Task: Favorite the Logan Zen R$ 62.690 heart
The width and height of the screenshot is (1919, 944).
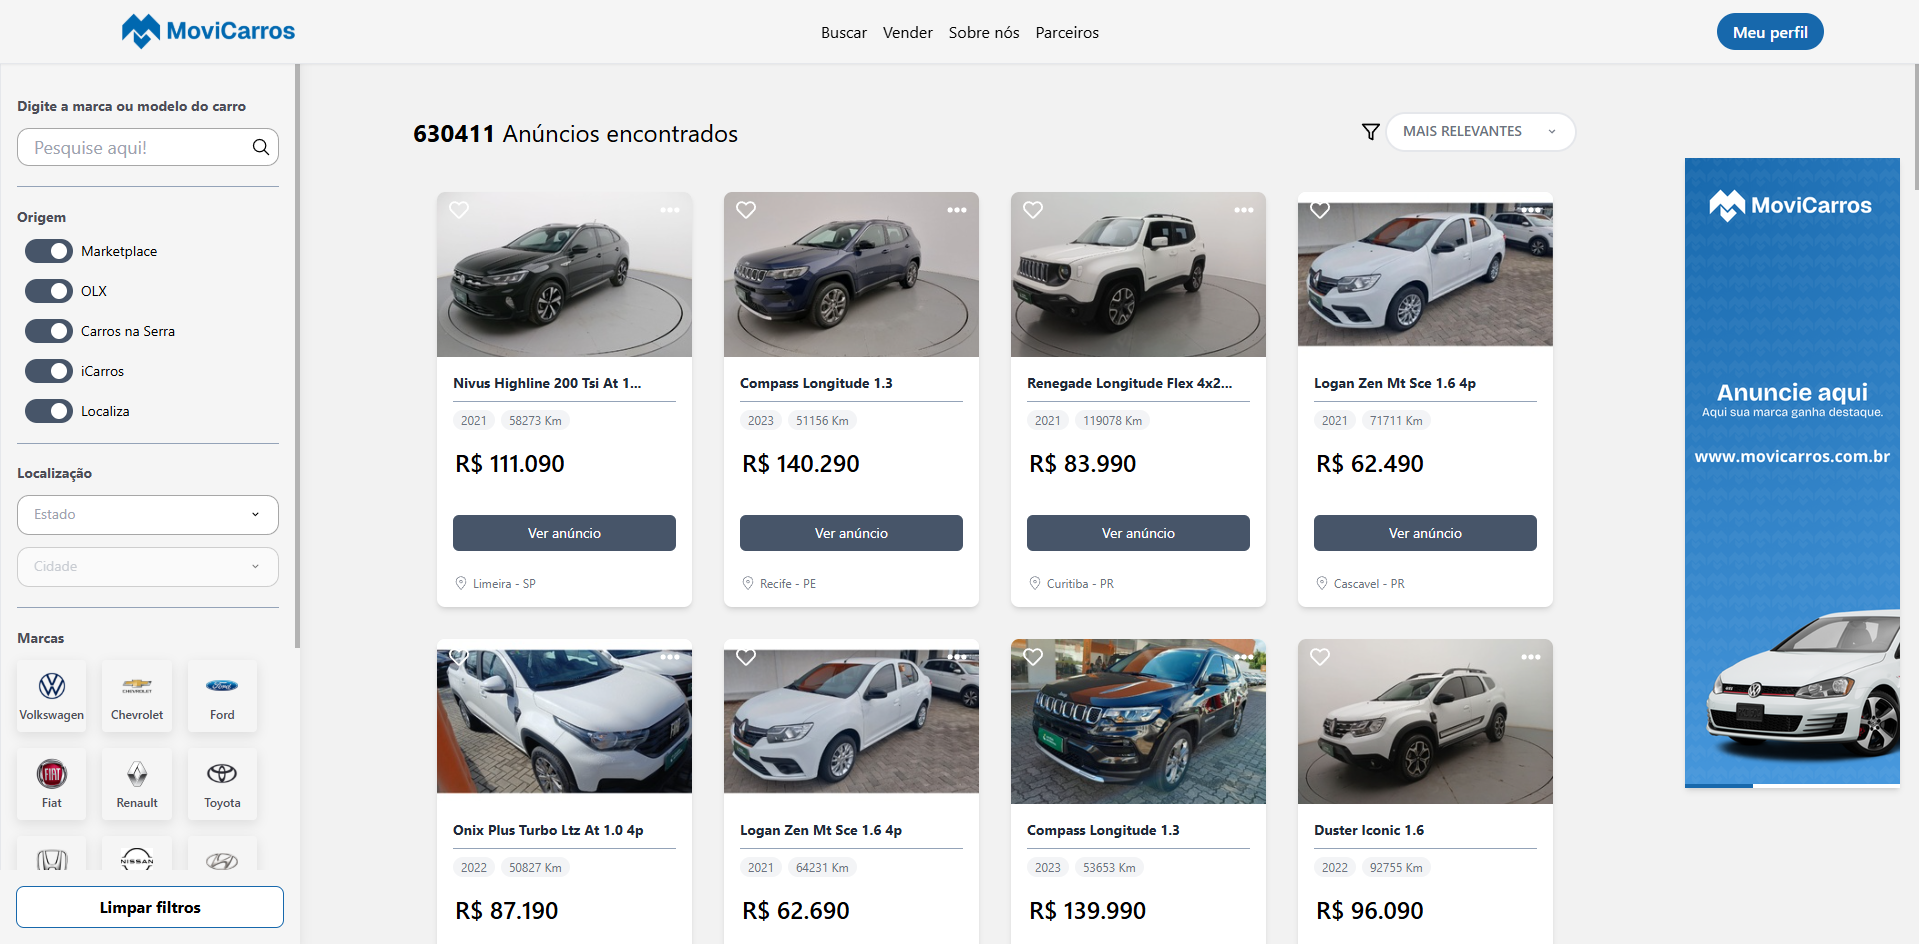Action: 746,657
